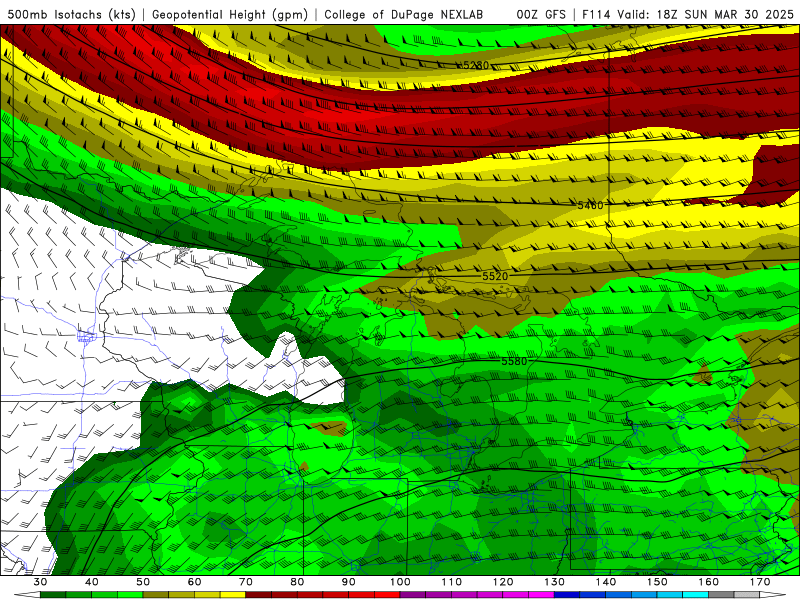Click the 5280 height contour label

(x=475, y=65)
